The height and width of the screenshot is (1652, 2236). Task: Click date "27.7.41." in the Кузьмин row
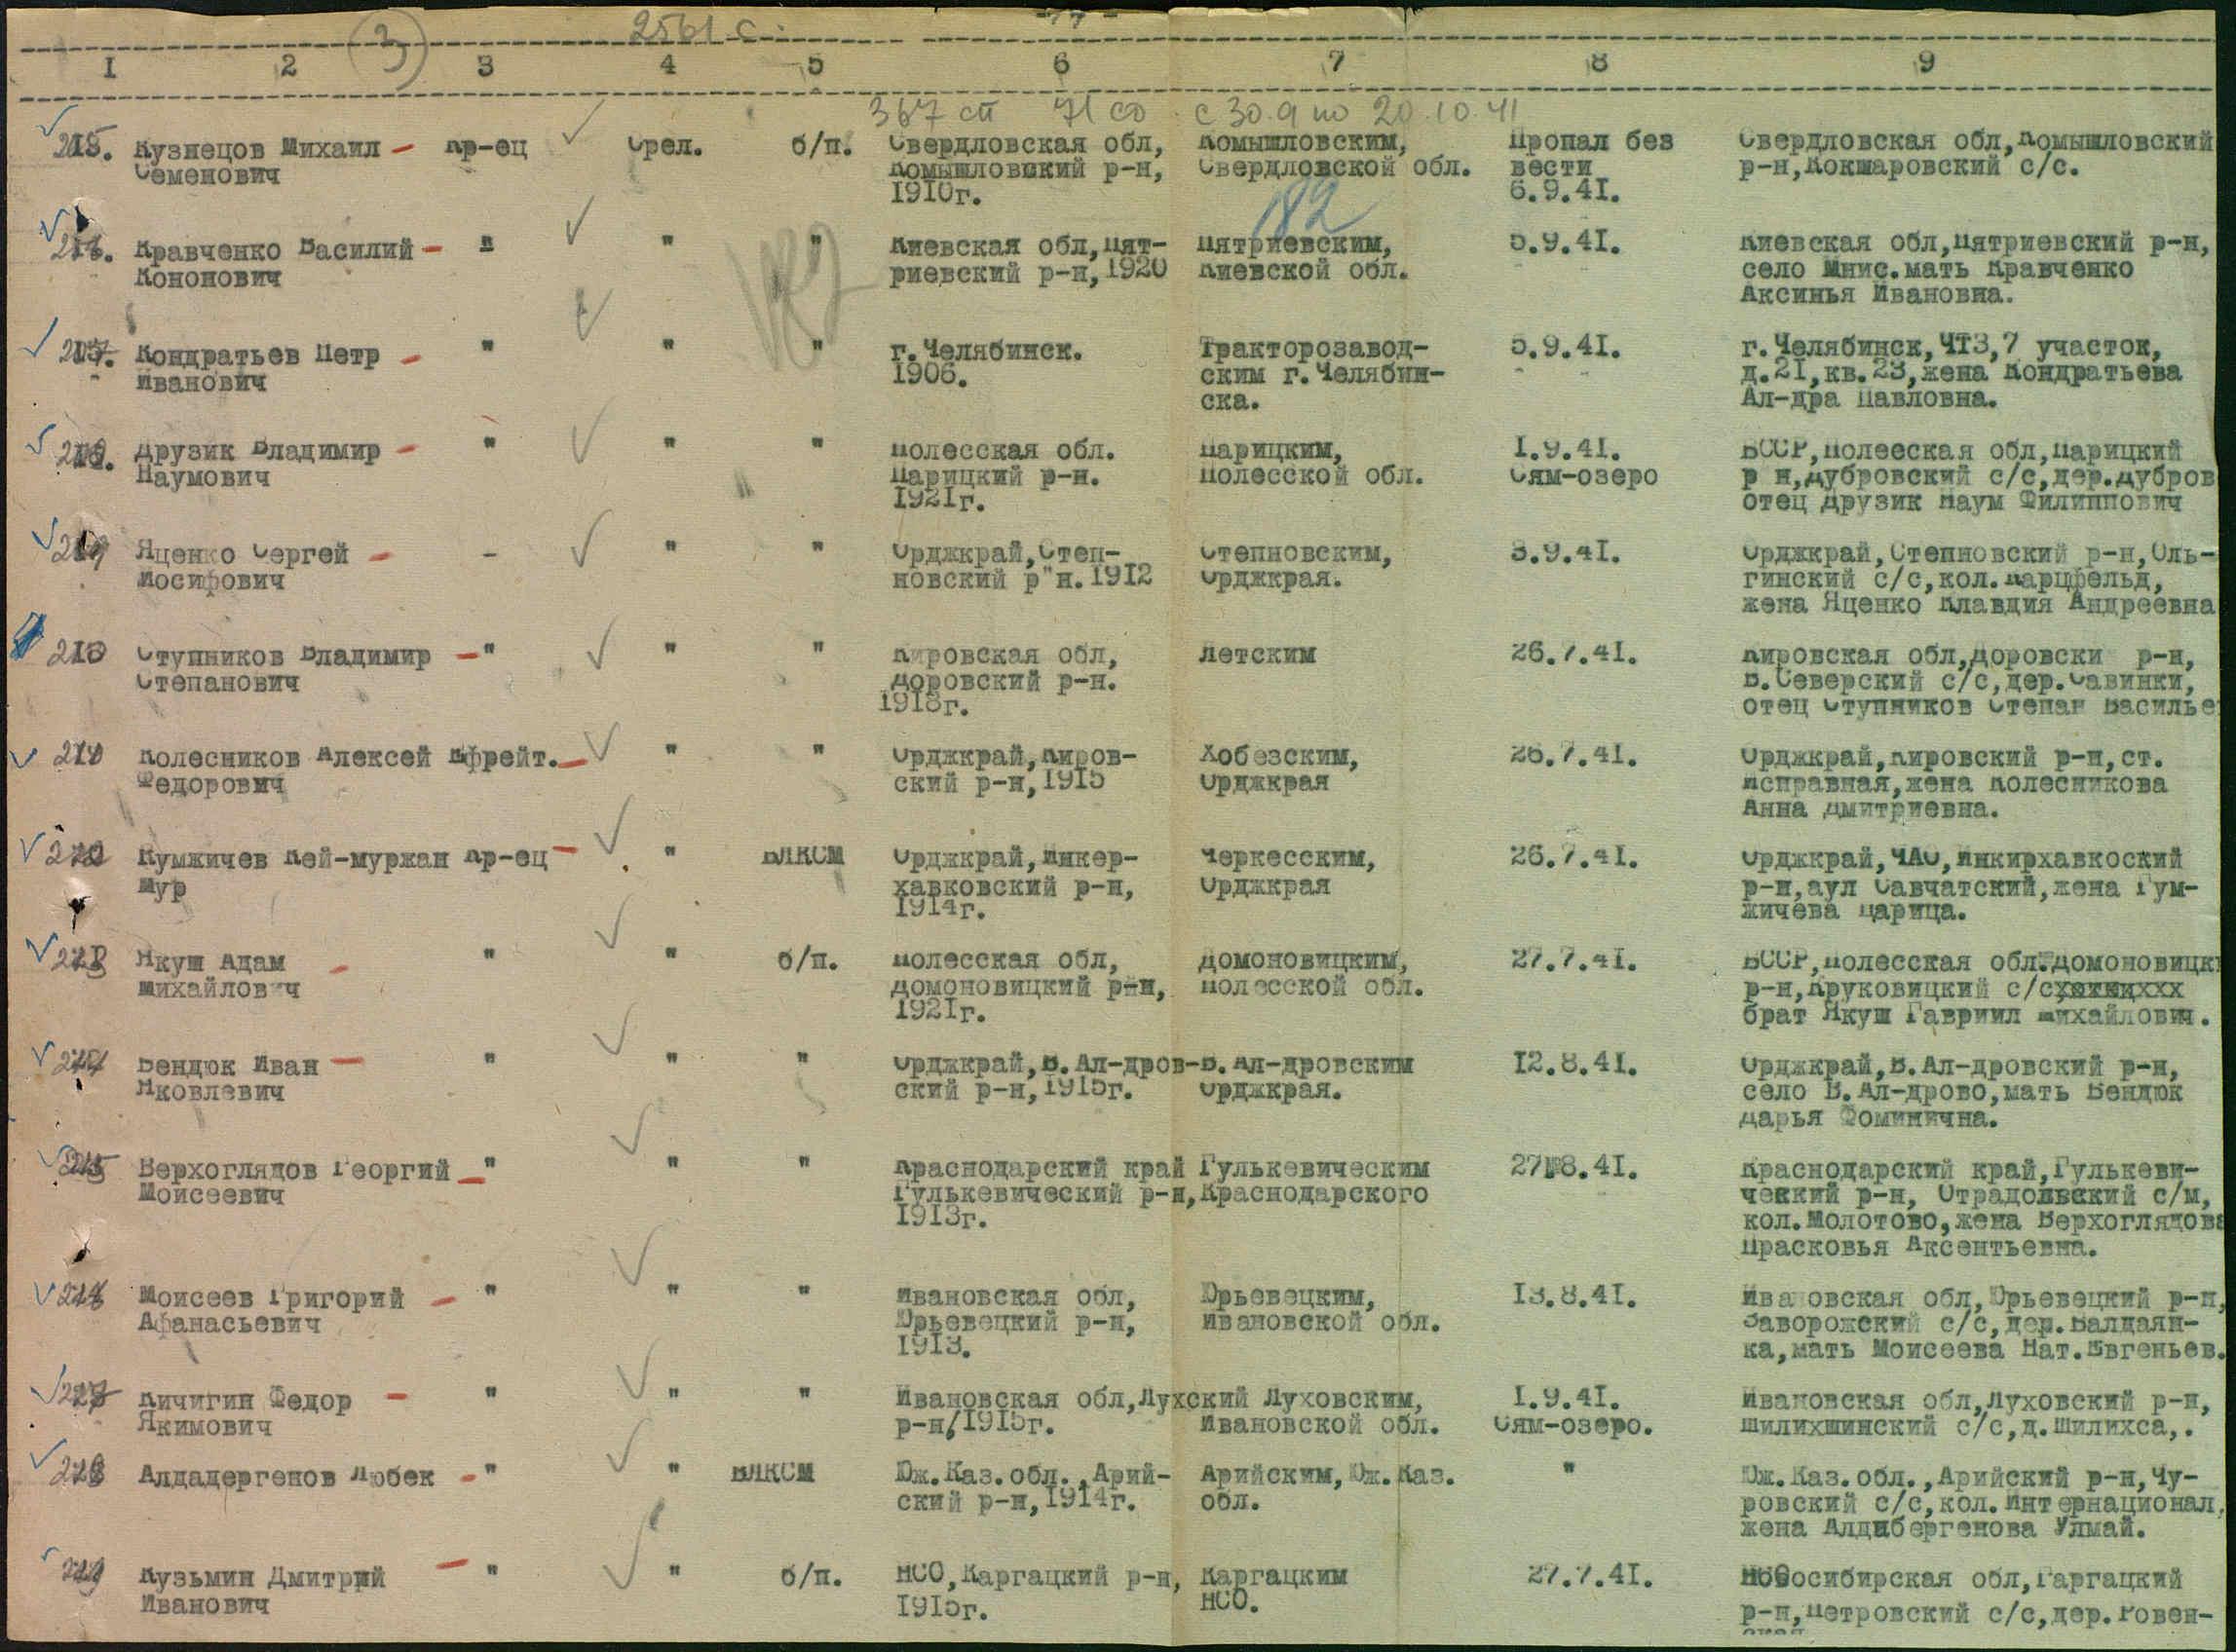(x=1590, y=1576)
